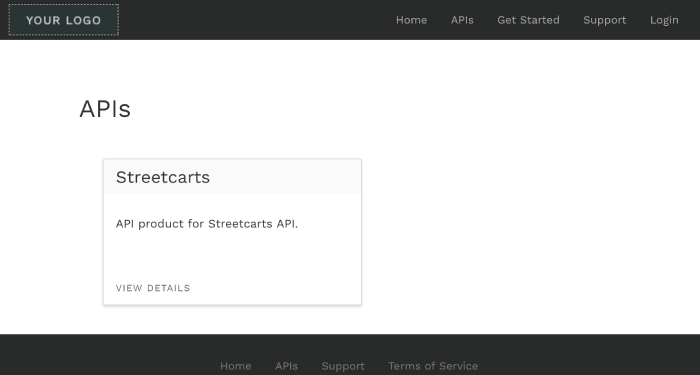Open Home link in the footer
This screenshot has width=700, height=375.
[235, 366]
